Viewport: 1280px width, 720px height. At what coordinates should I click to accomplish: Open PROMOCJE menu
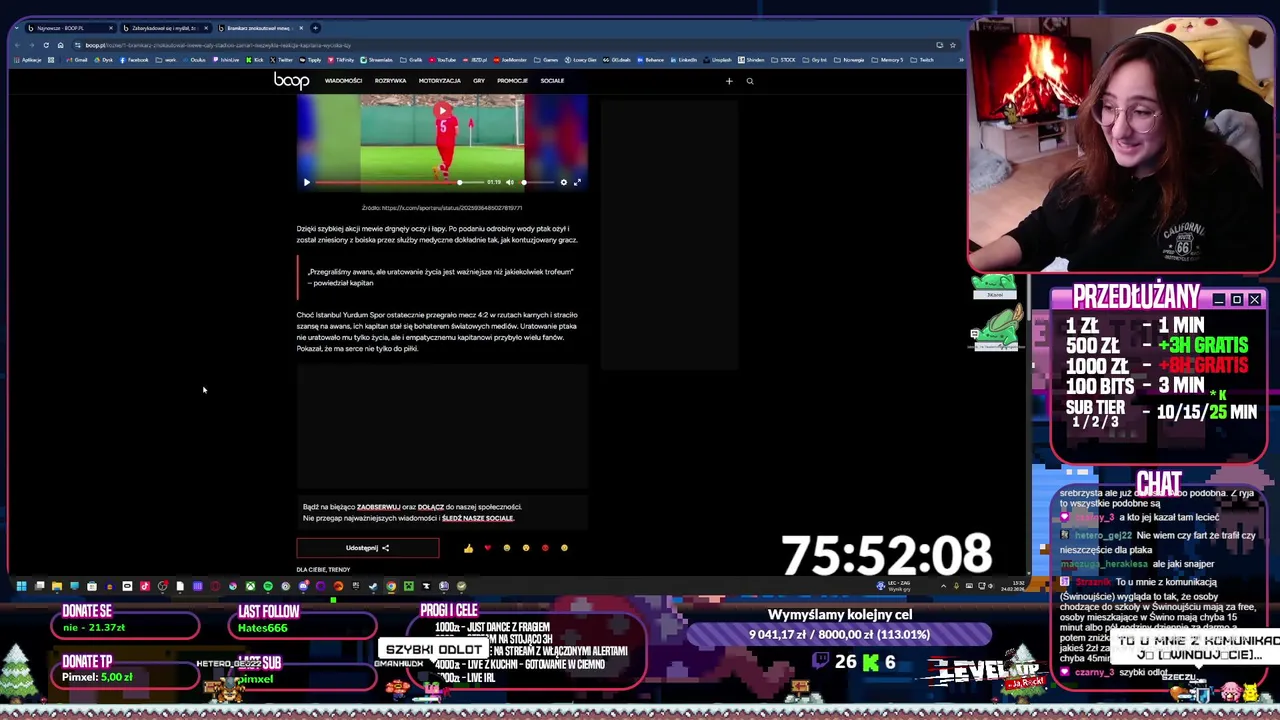[x=512, y=81]
